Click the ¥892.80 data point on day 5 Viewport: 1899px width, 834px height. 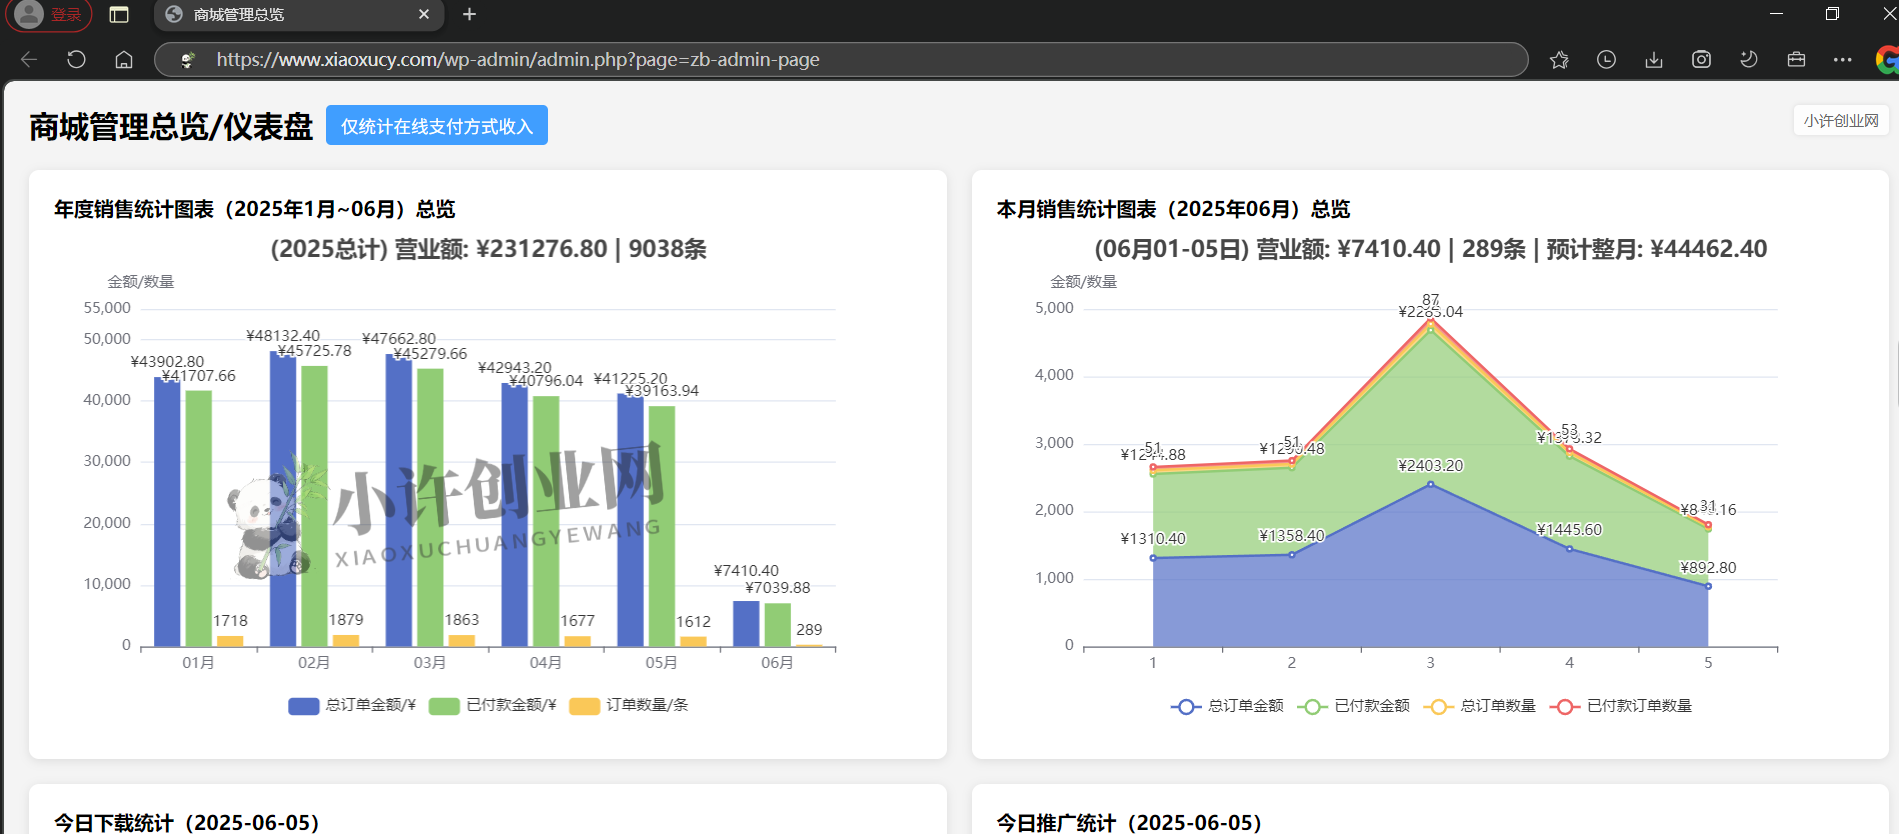point(1708,586)
